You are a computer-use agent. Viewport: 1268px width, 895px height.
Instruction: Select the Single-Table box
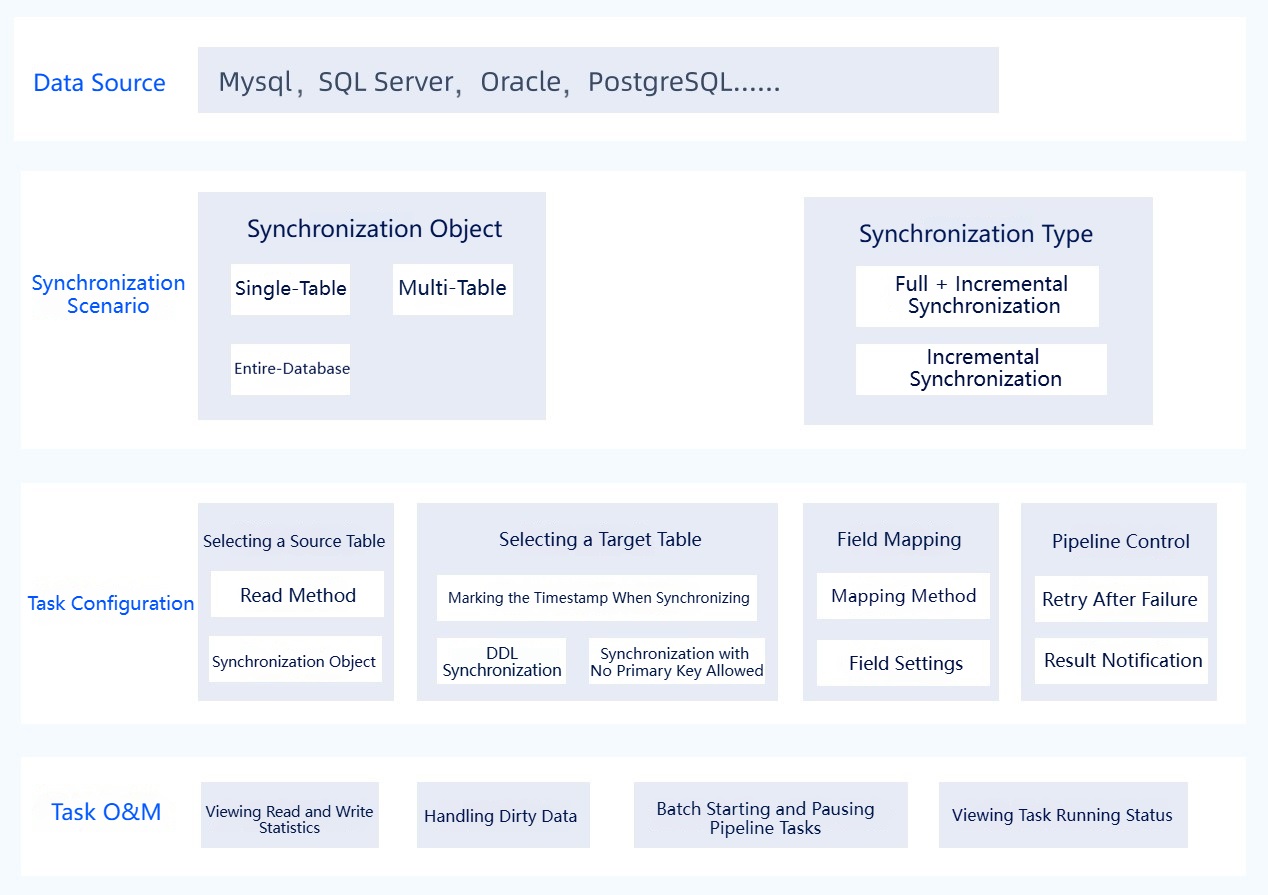tap(291, 289)
